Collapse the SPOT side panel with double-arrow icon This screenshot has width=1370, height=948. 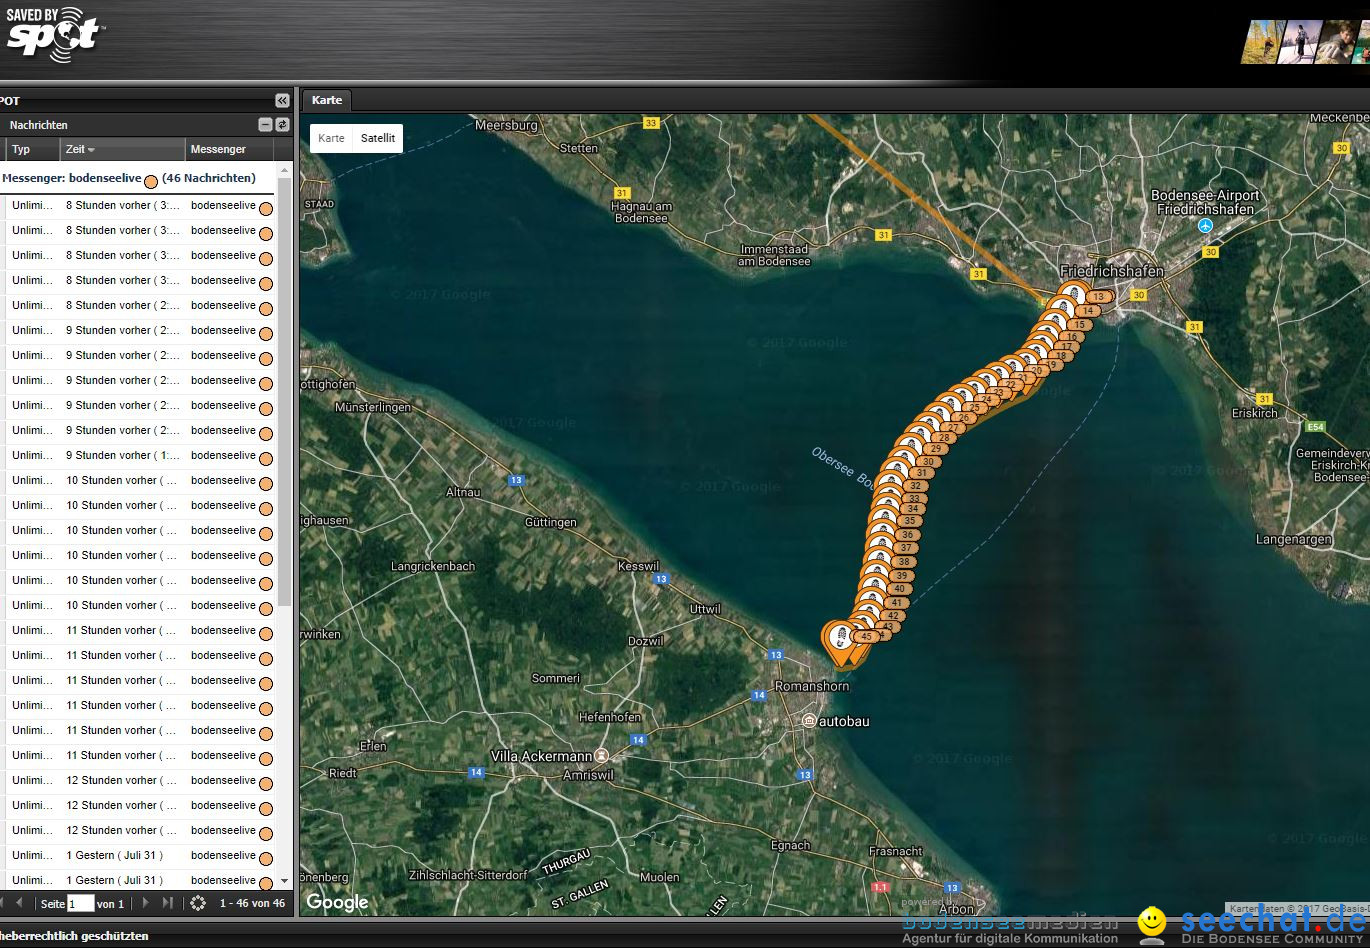[282, 101]
